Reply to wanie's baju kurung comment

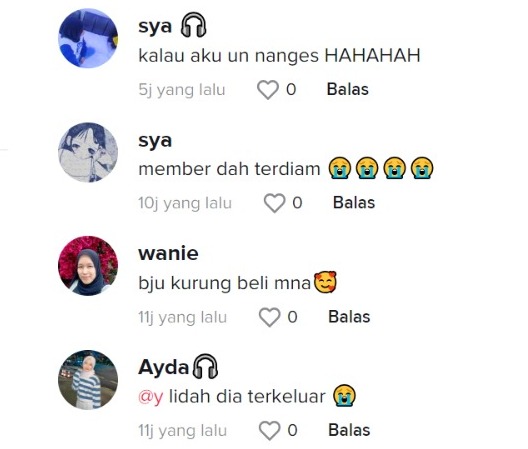[x=349, y=317]
